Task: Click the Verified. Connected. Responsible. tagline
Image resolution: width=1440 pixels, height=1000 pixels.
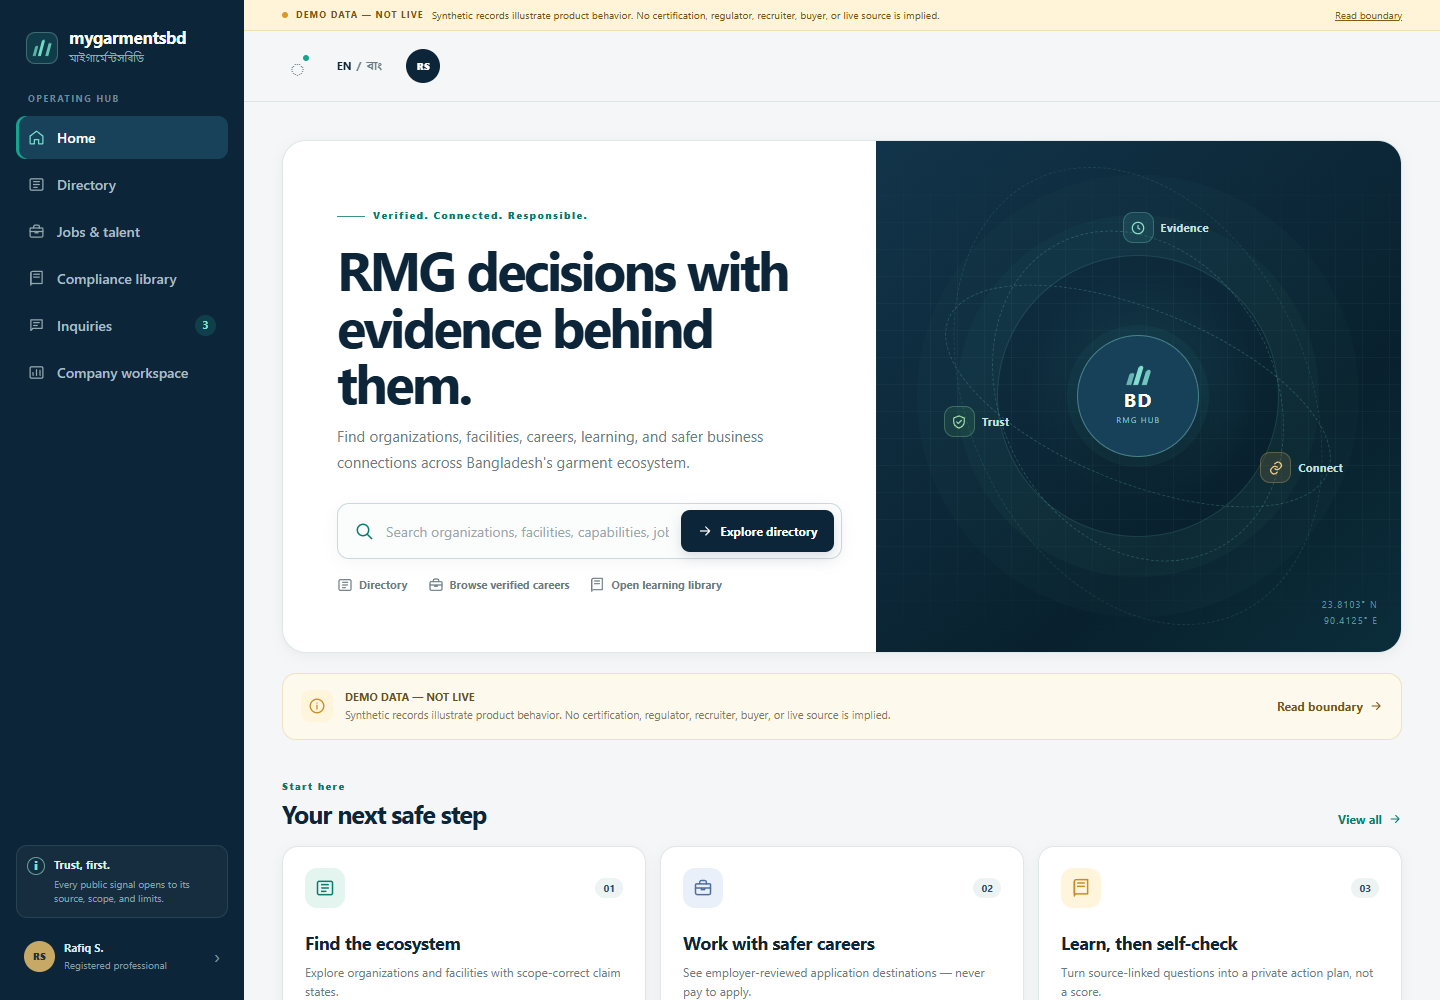Action: point(480,216)
